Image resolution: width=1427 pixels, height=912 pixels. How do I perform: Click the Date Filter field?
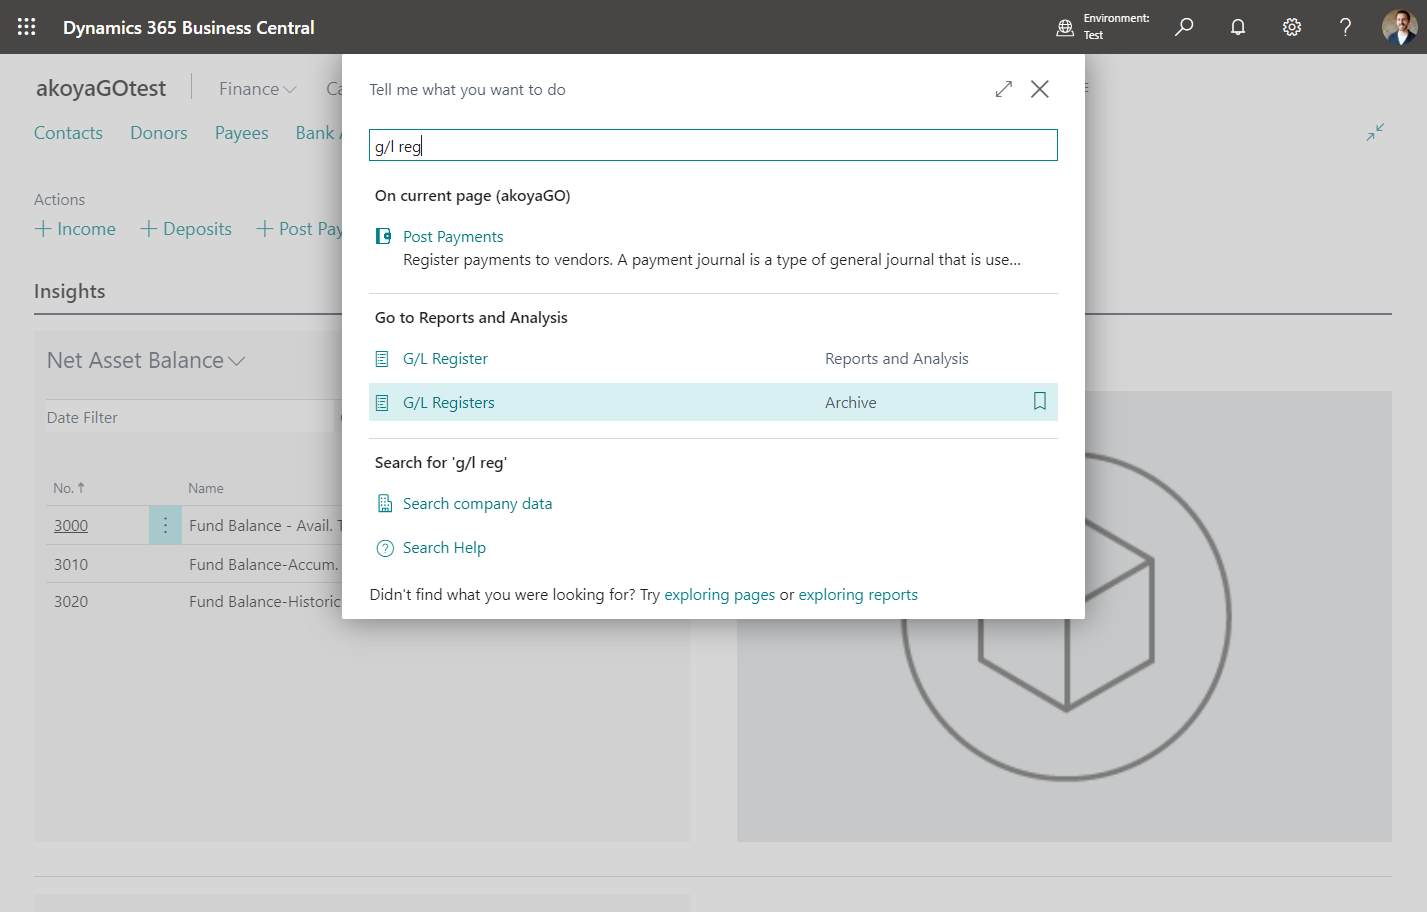coord(190,417)
